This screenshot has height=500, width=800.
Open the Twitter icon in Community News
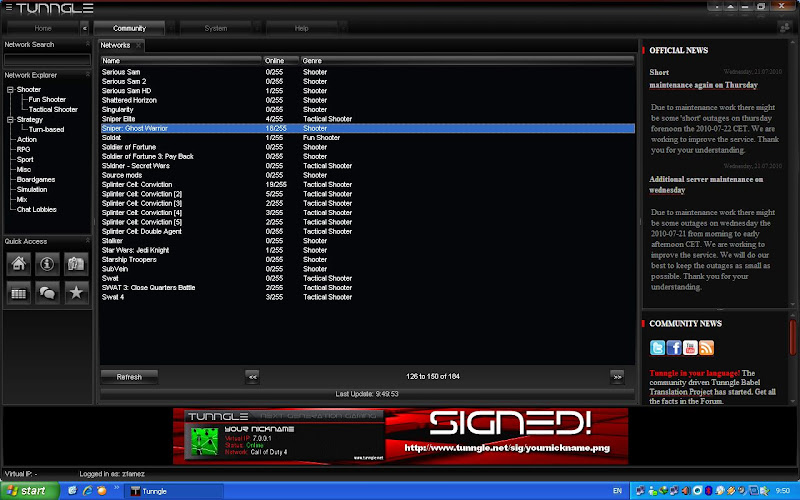tap(657, 347)
